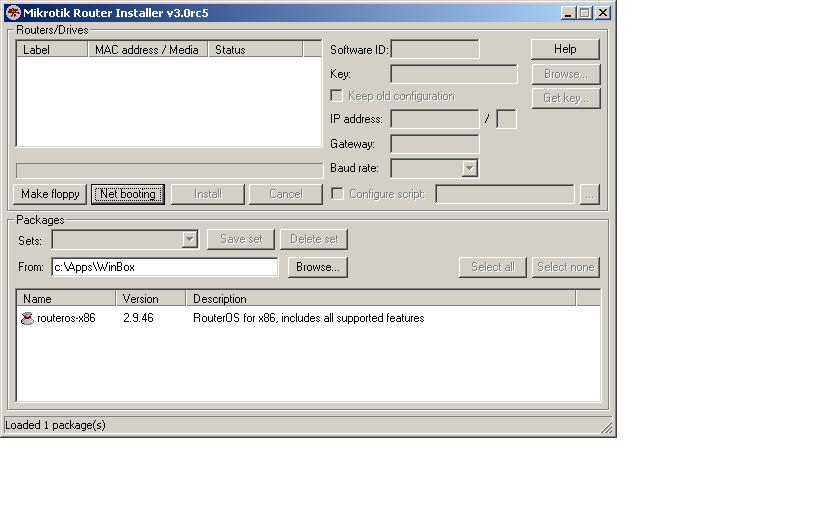Sort routers by Label column header

click(x=52, y=50)
